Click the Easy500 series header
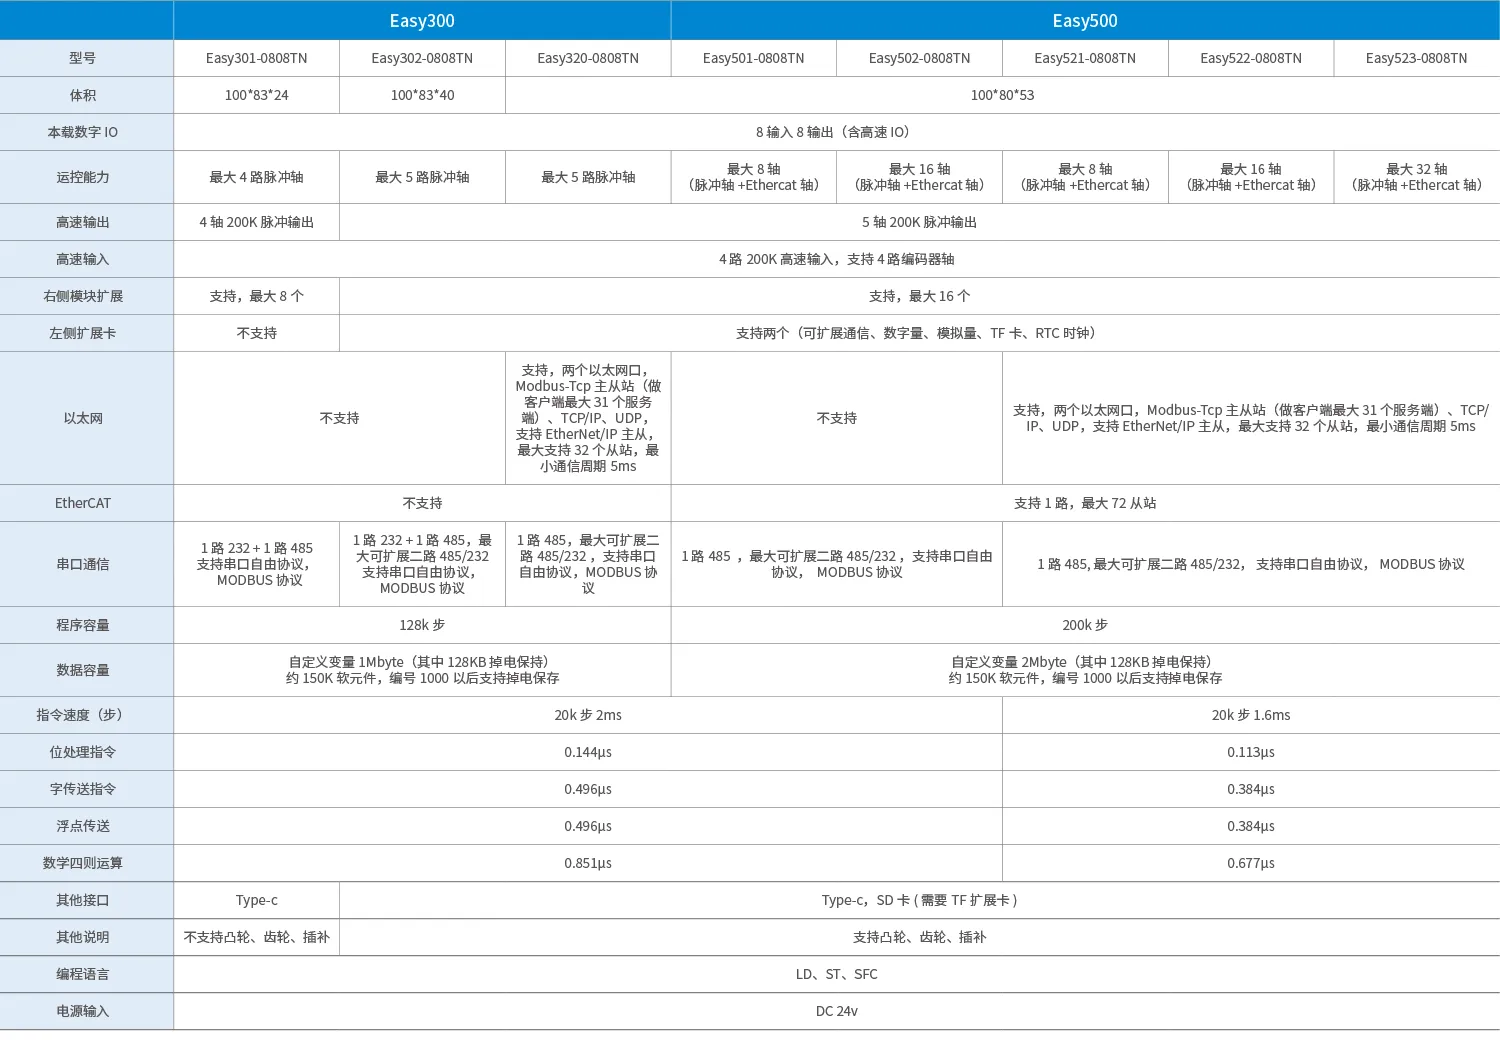The image size is (1500, 1042). point(1084,21)
